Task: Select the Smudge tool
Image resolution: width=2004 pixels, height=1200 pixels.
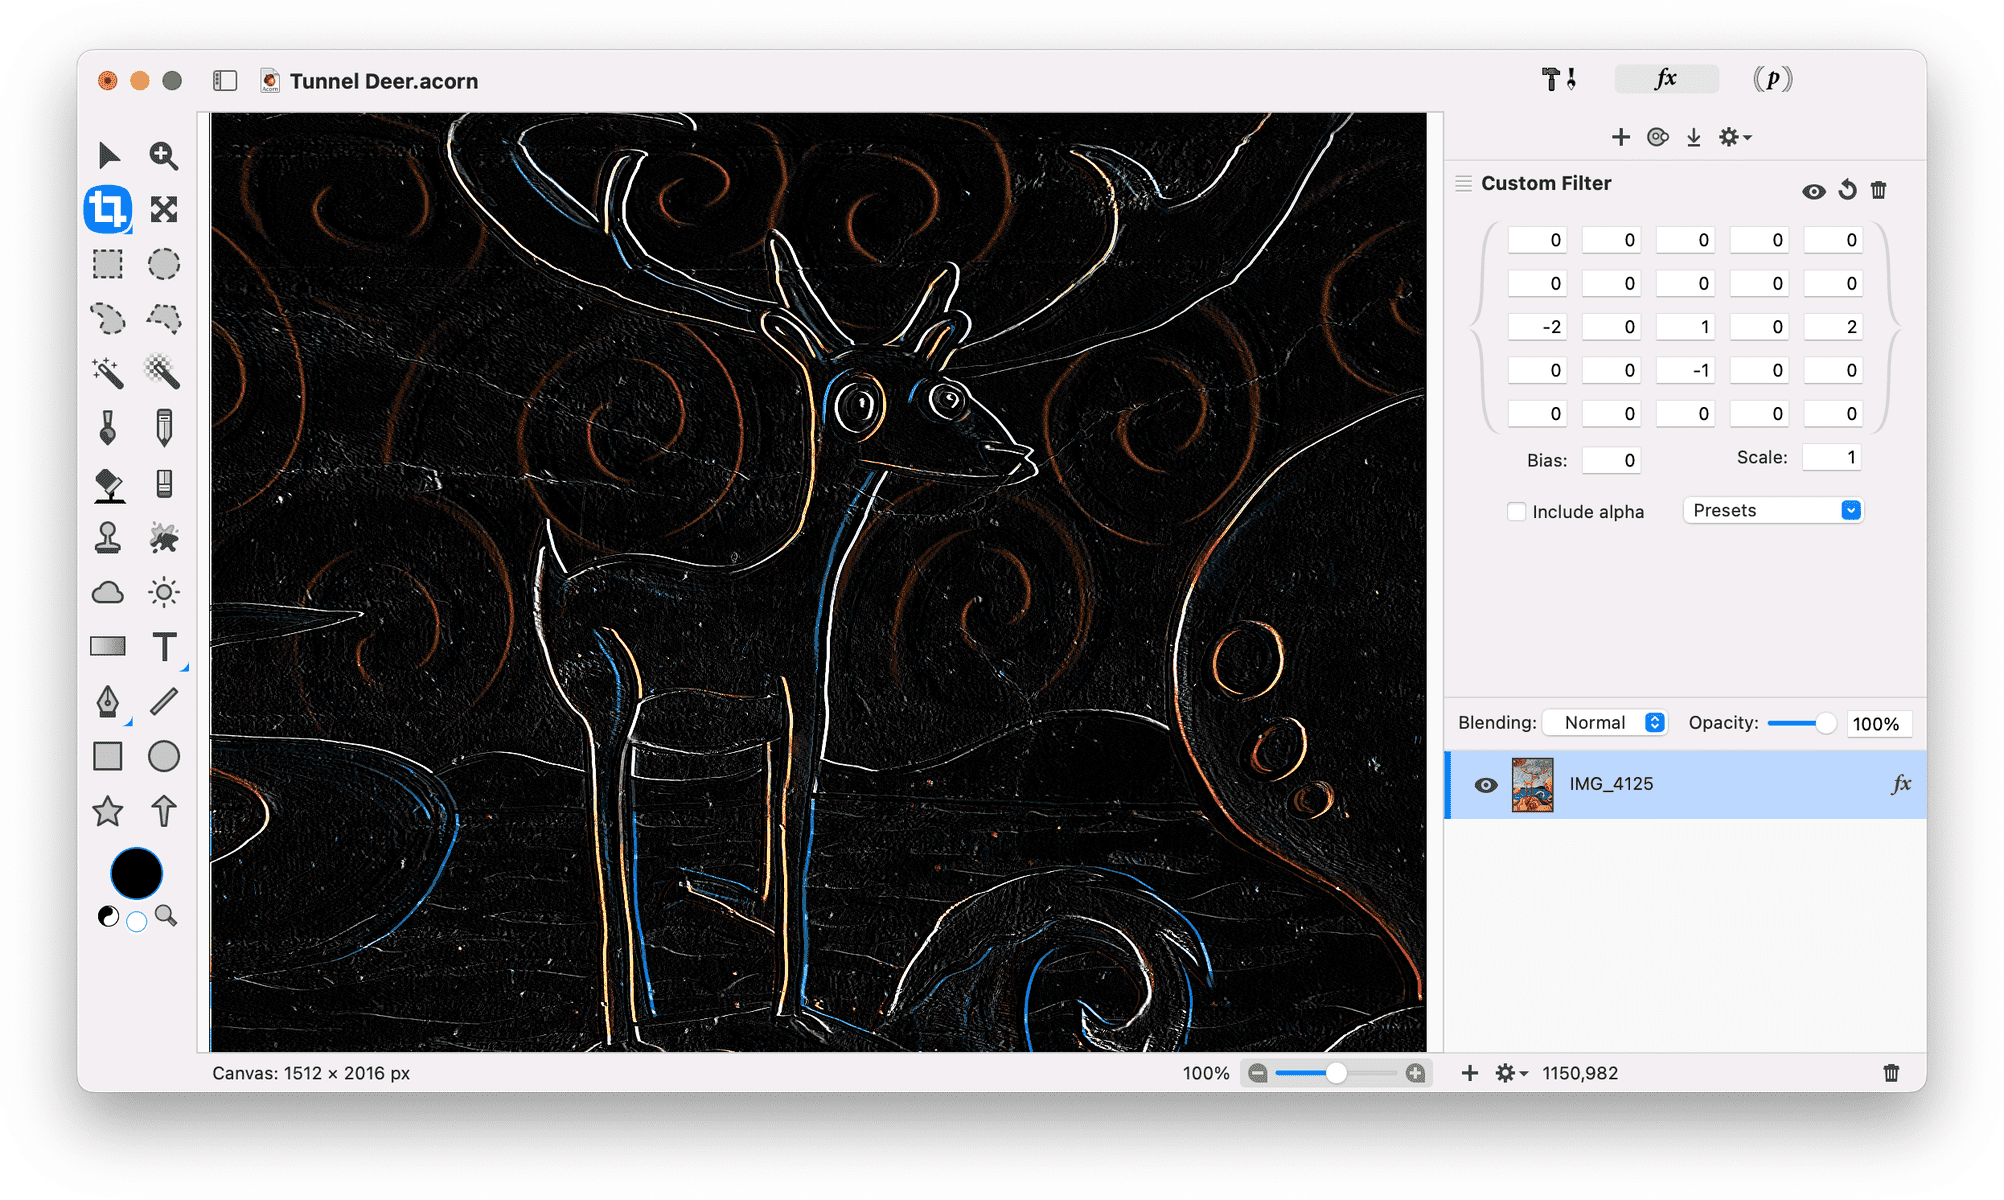Action: 164,538
